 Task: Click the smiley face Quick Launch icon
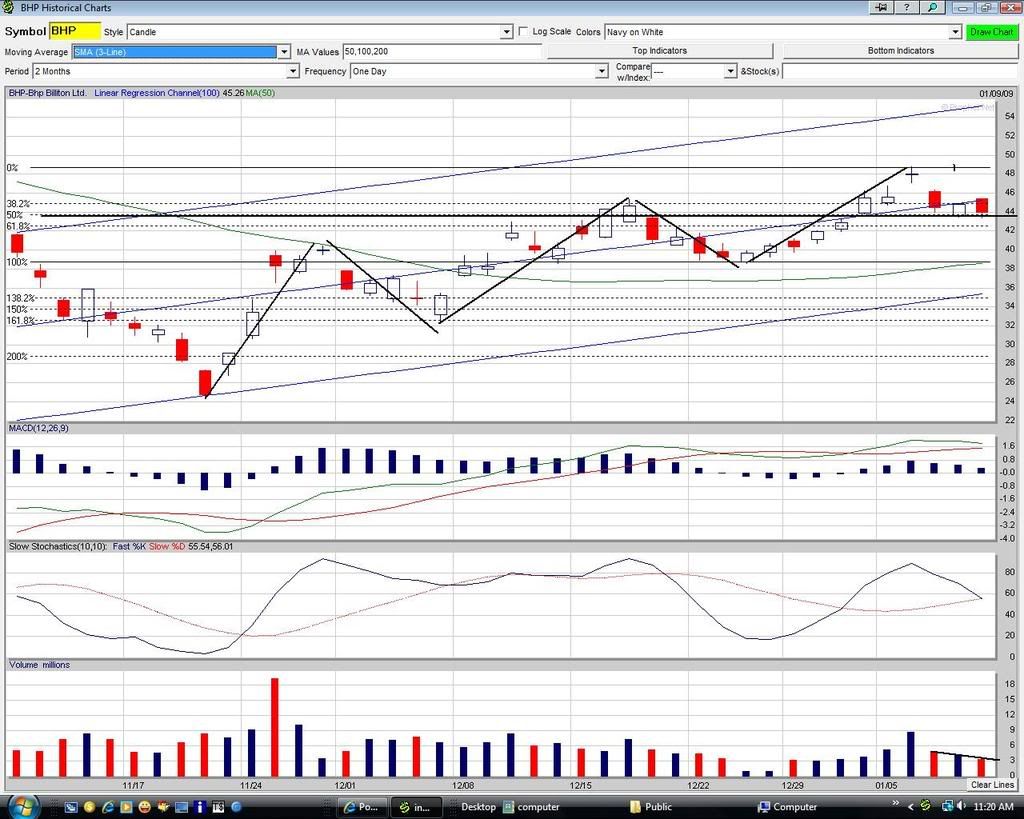[144, 807]
